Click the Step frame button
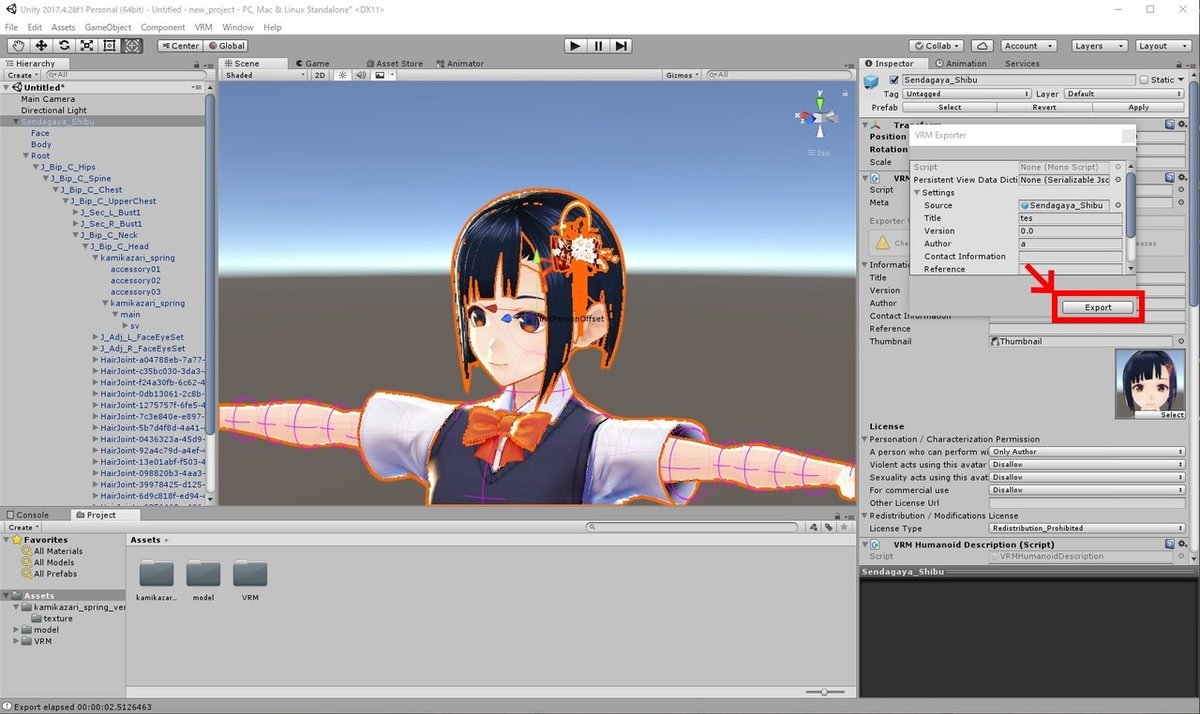Screen dimensions: 1200x714 pyautogui.click(x=622, y=45)
